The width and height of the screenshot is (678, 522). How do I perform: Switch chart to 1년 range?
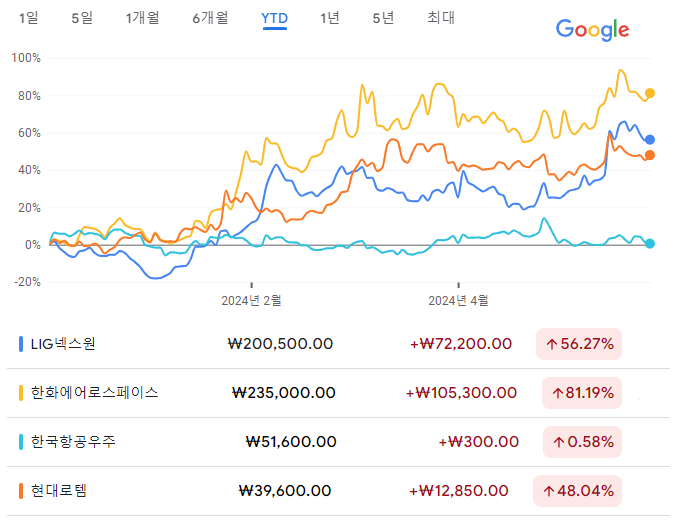tap(329, 18)
